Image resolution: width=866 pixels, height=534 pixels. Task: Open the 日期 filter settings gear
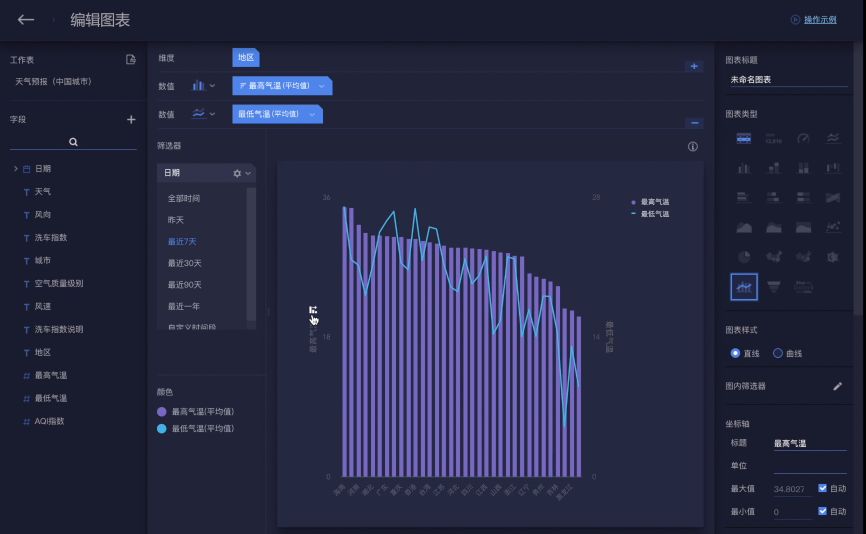coord(237,173)
